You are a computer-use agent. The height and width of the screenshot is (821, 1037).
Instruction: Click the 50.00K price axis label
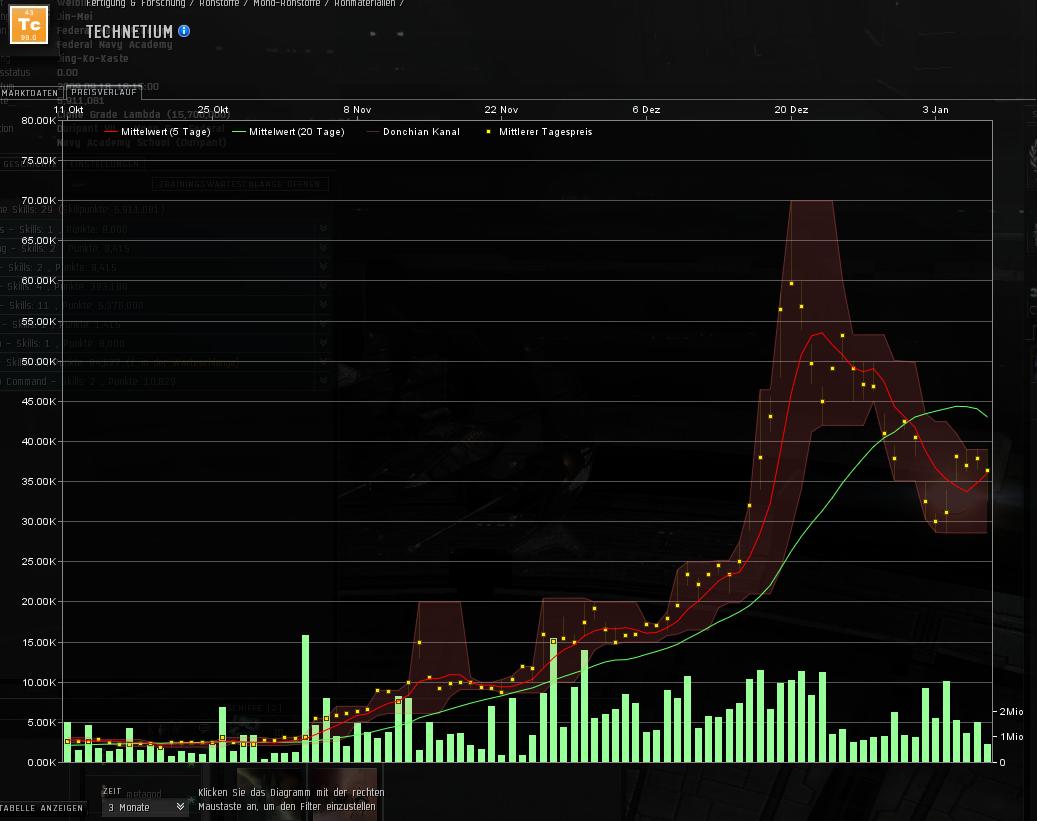pyautogui.click(x=39, y=361)
